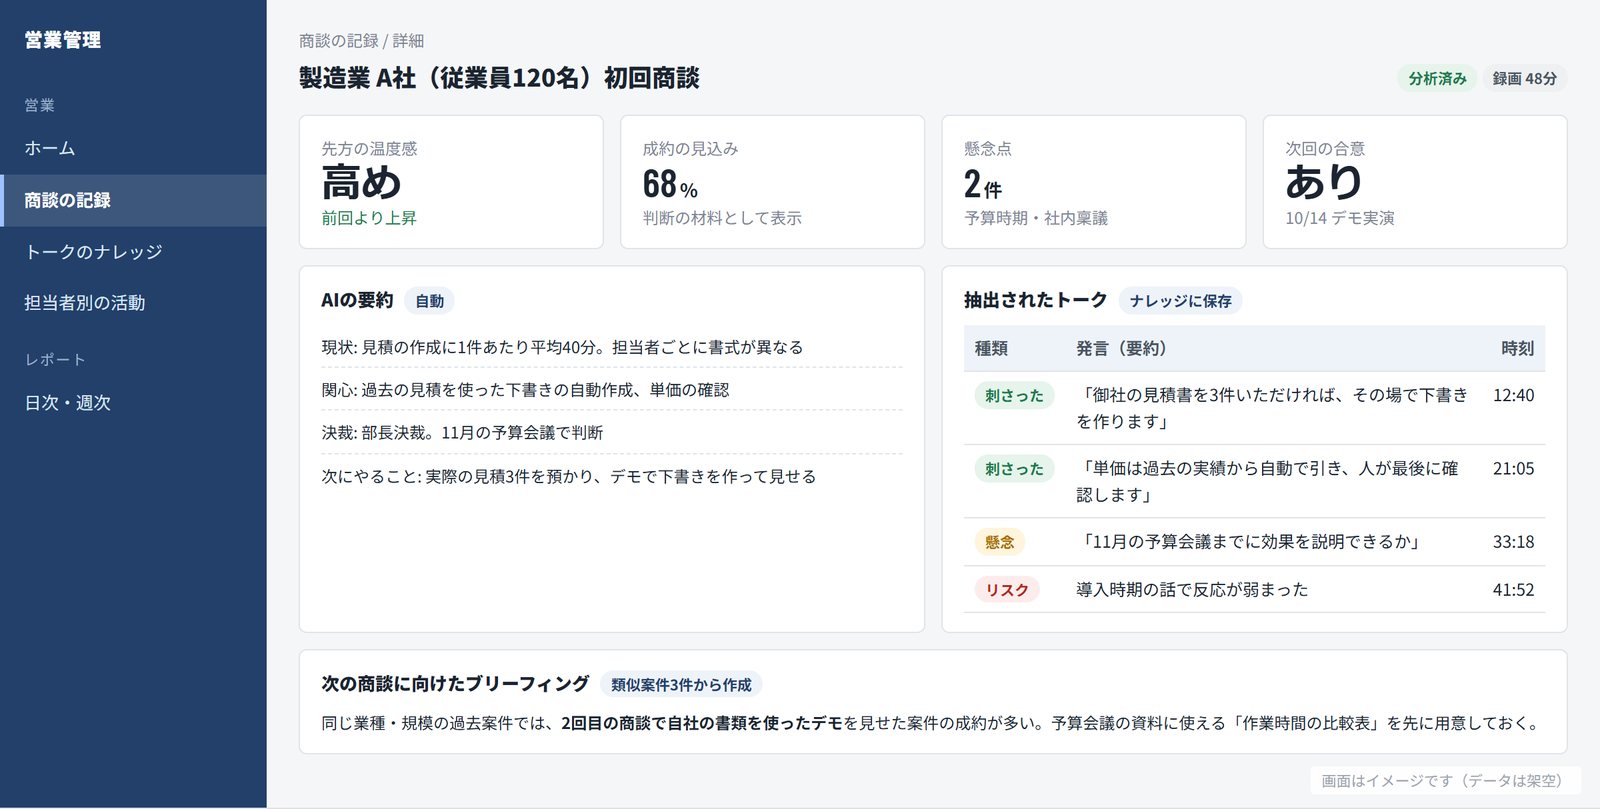The height and width of the screenshot is (809, 1600).
Task: Click the 次の商談に向けたブリーフィング heading
Action: [455, 684]
